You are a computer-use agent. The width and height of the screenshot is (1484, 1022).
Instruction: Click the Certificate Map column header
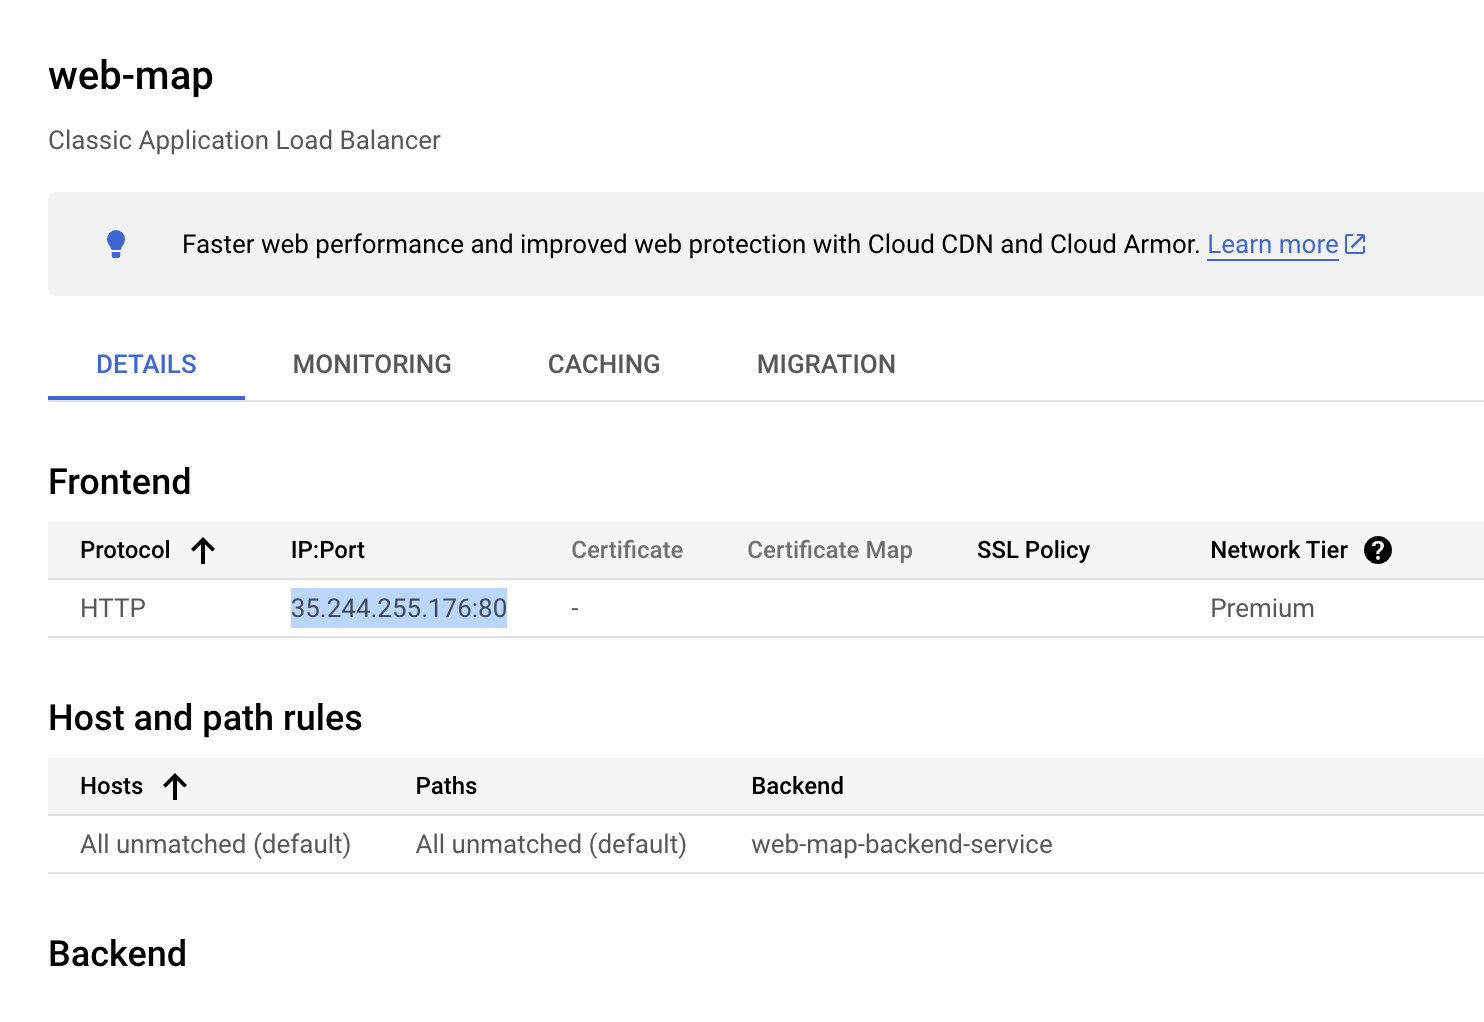click(830, 550)
